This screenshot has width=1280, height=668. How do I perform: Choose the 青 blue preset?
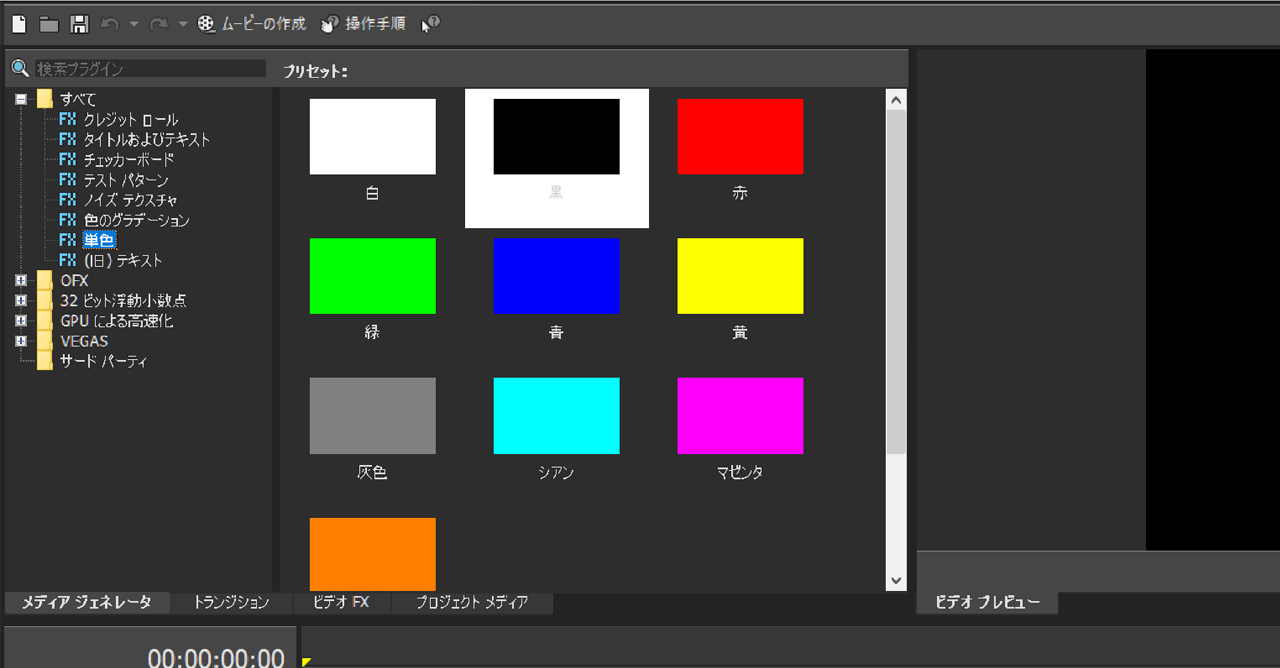click(556, 276)
